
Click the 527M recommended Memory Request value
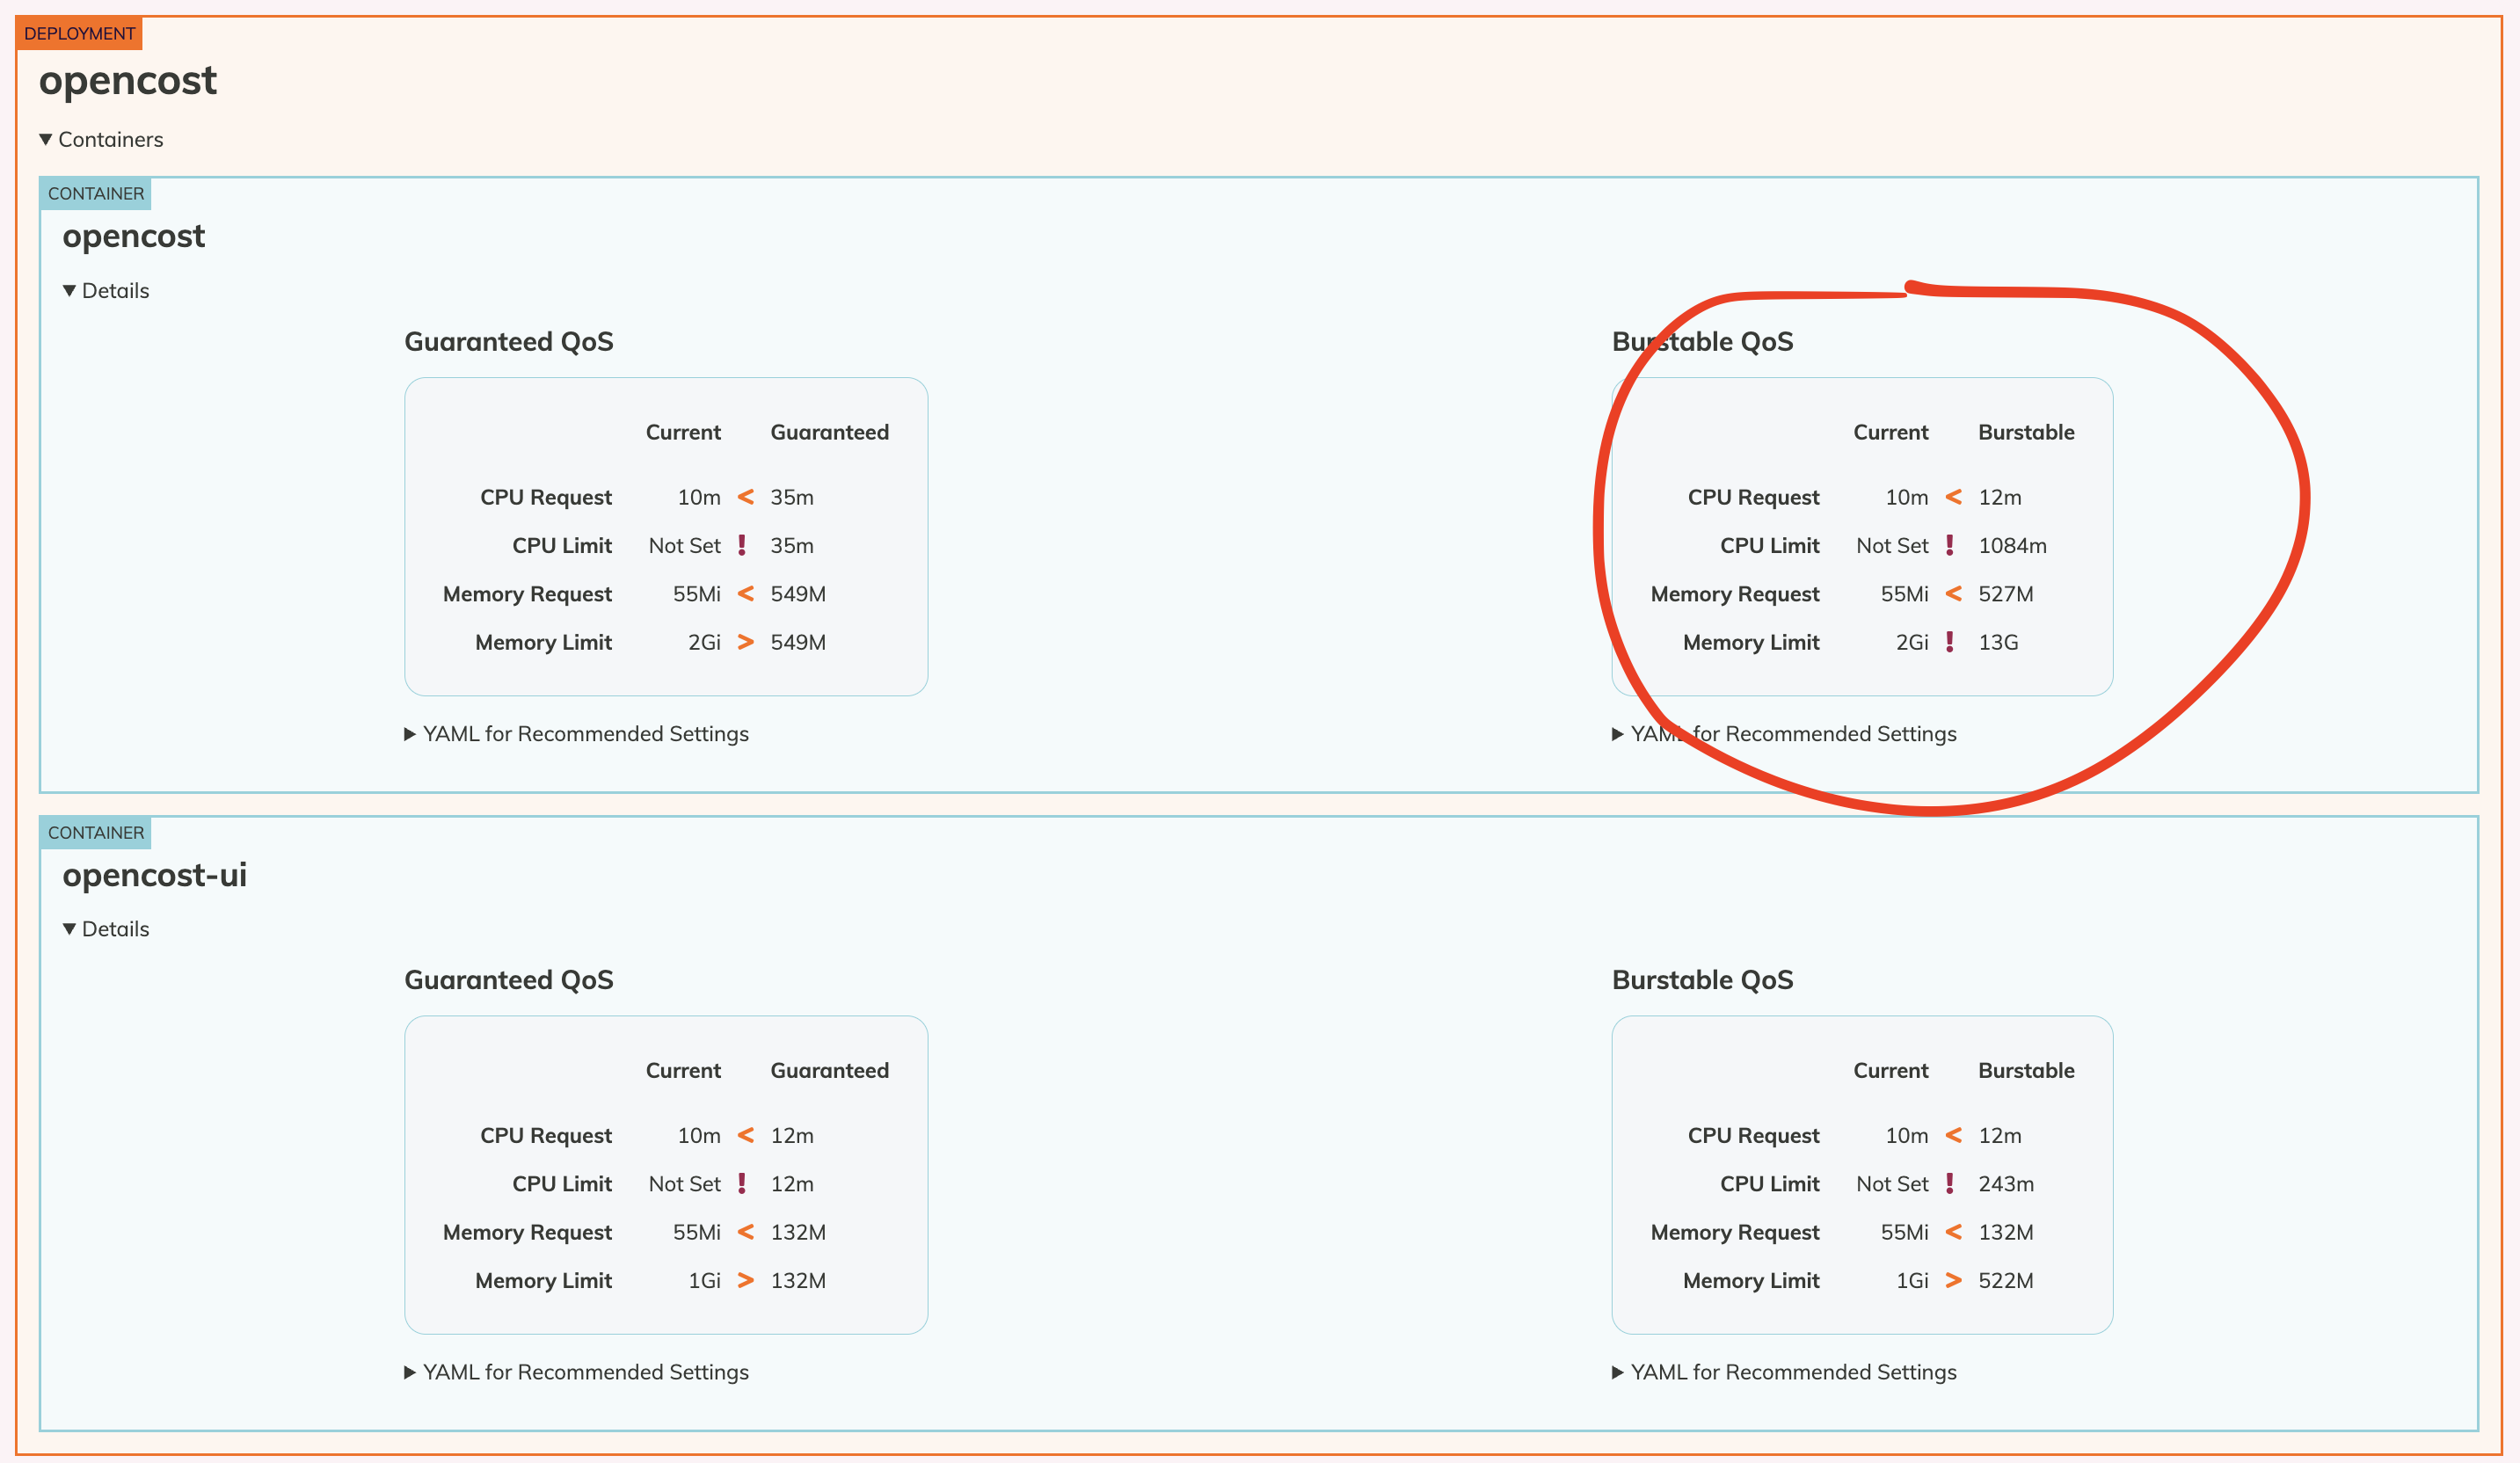[x=2006, y=593]
